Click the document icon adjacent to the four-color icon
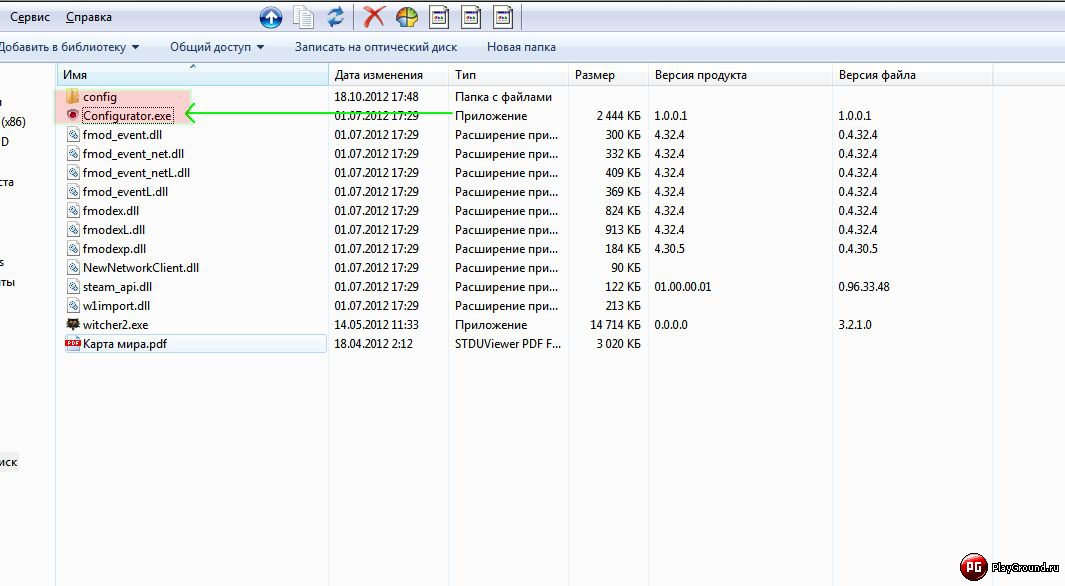The width and height of the screenshot is (1065, 586). point(439,17)
